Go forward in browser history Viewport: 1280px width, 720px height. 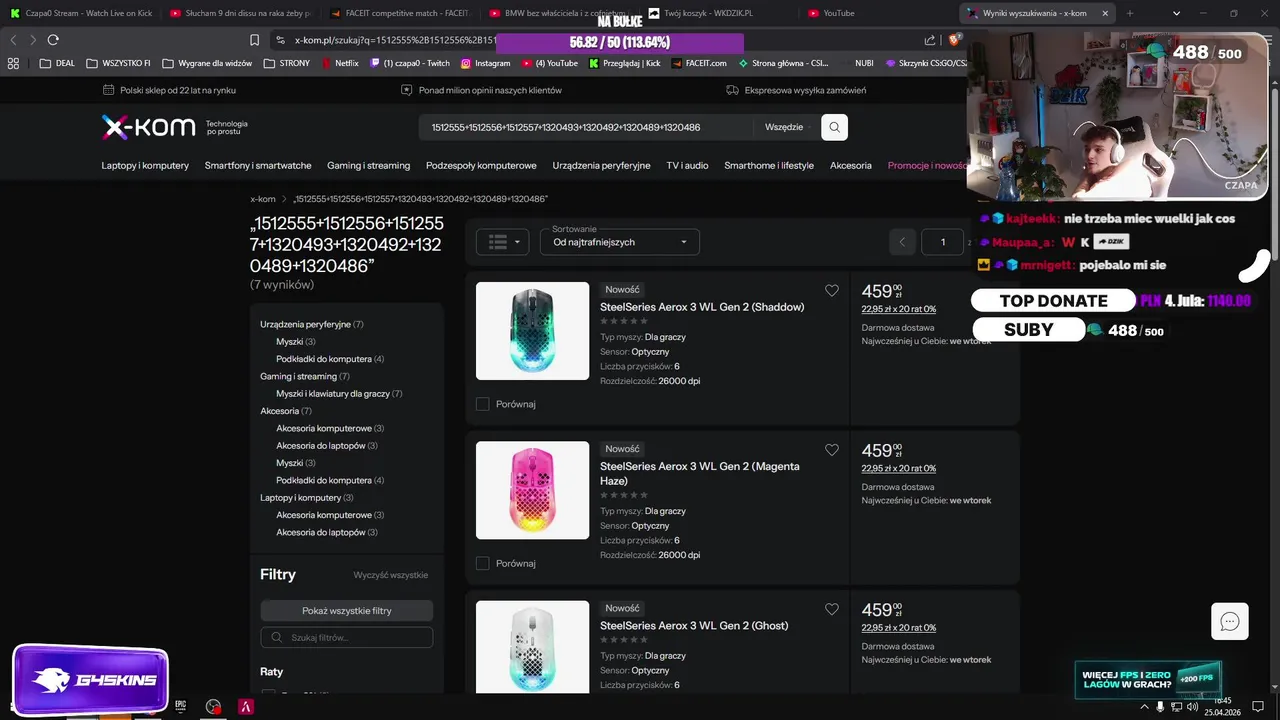(32, 40)
